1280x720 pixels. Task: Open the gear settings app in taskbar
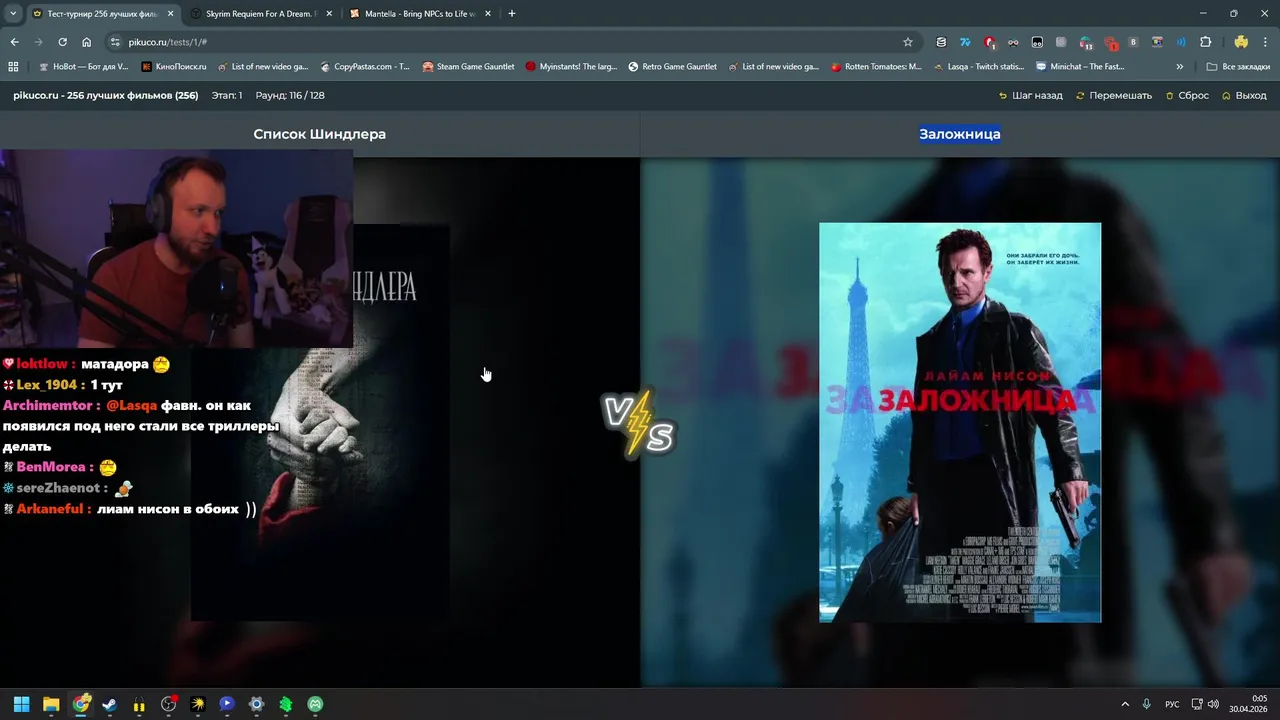[x=256, y=704]
